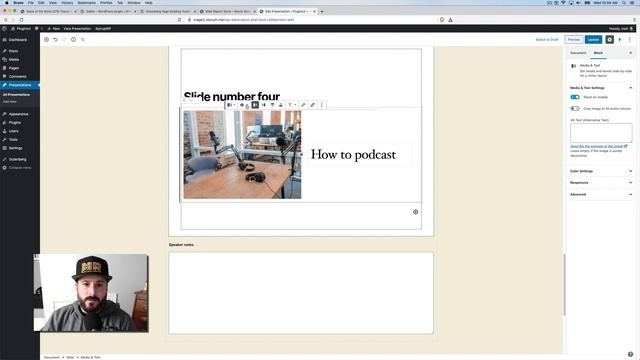Click All Presentations submenu link
Screen dimensions: 640x360
click(16, 95)
